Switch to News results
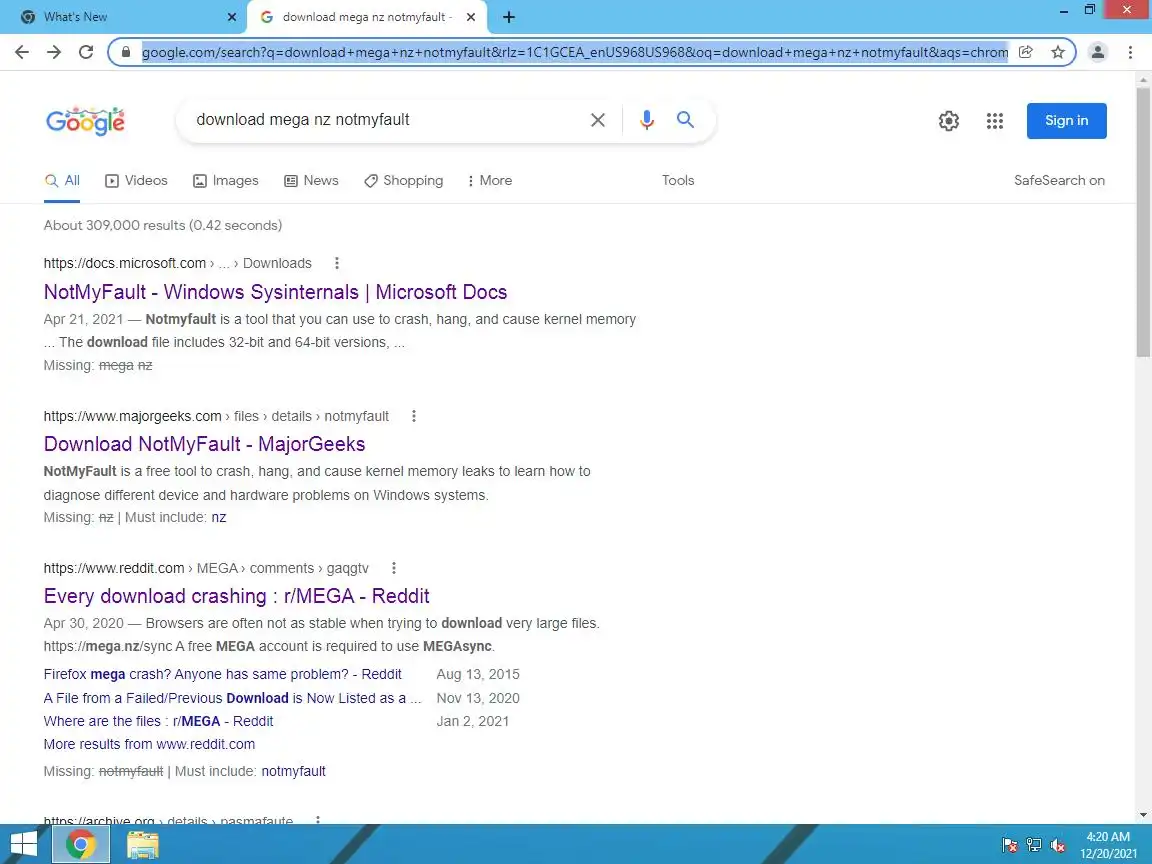 [x=312, y=181]
